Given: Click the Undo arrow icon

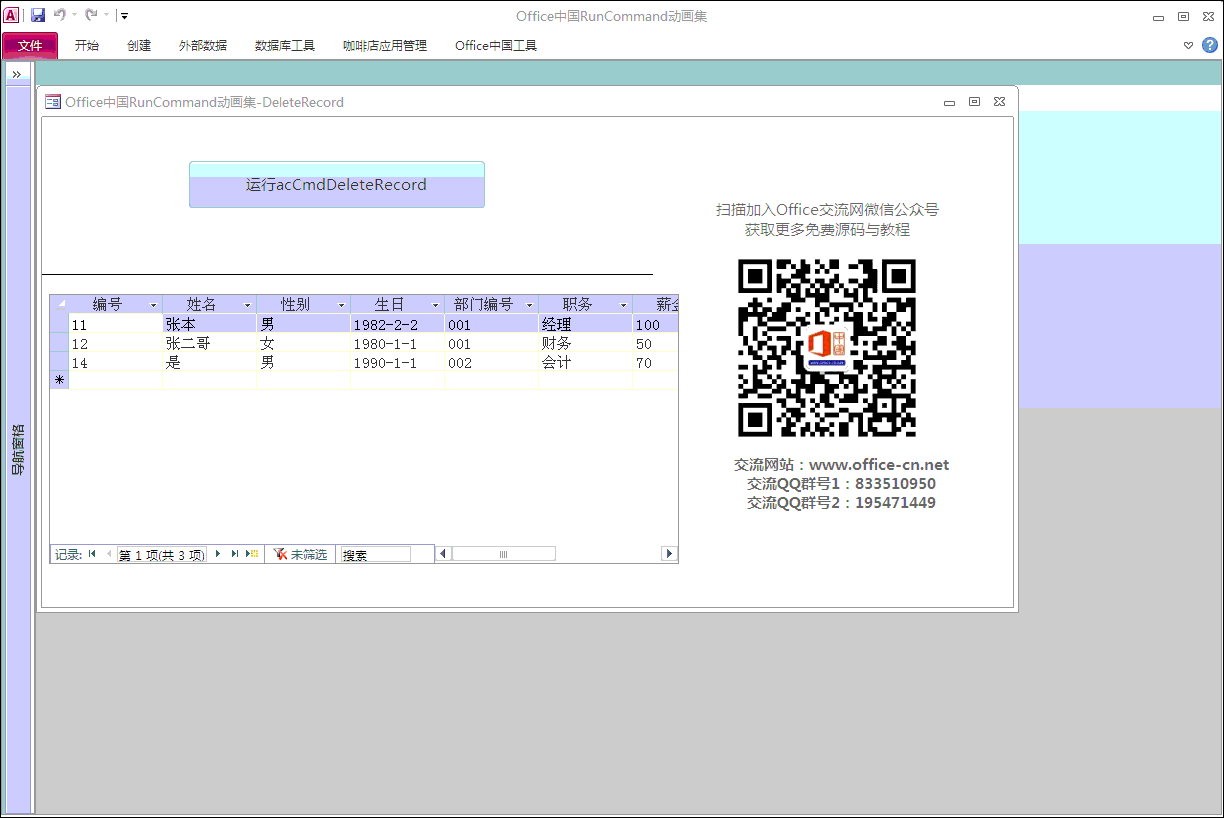Looking at the screenshot, I should (60, 15).
